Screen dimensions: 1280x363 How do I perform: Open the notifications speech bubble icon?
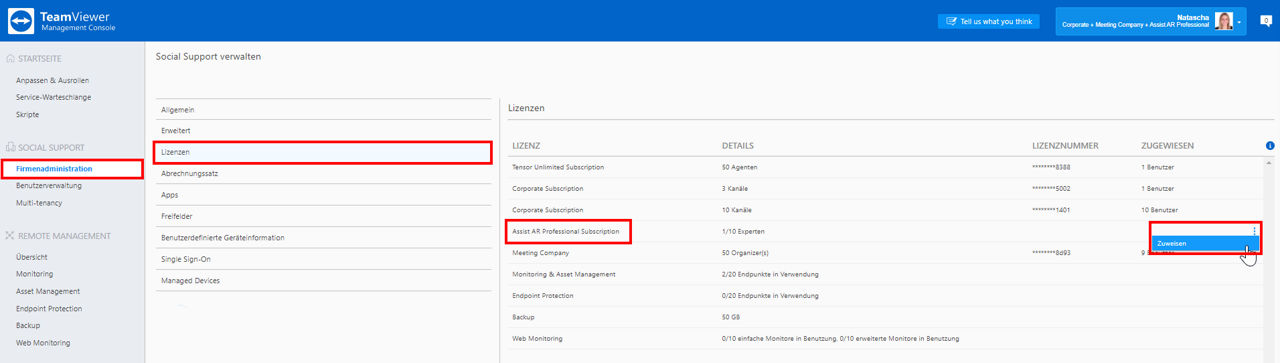click(1265, 21)
